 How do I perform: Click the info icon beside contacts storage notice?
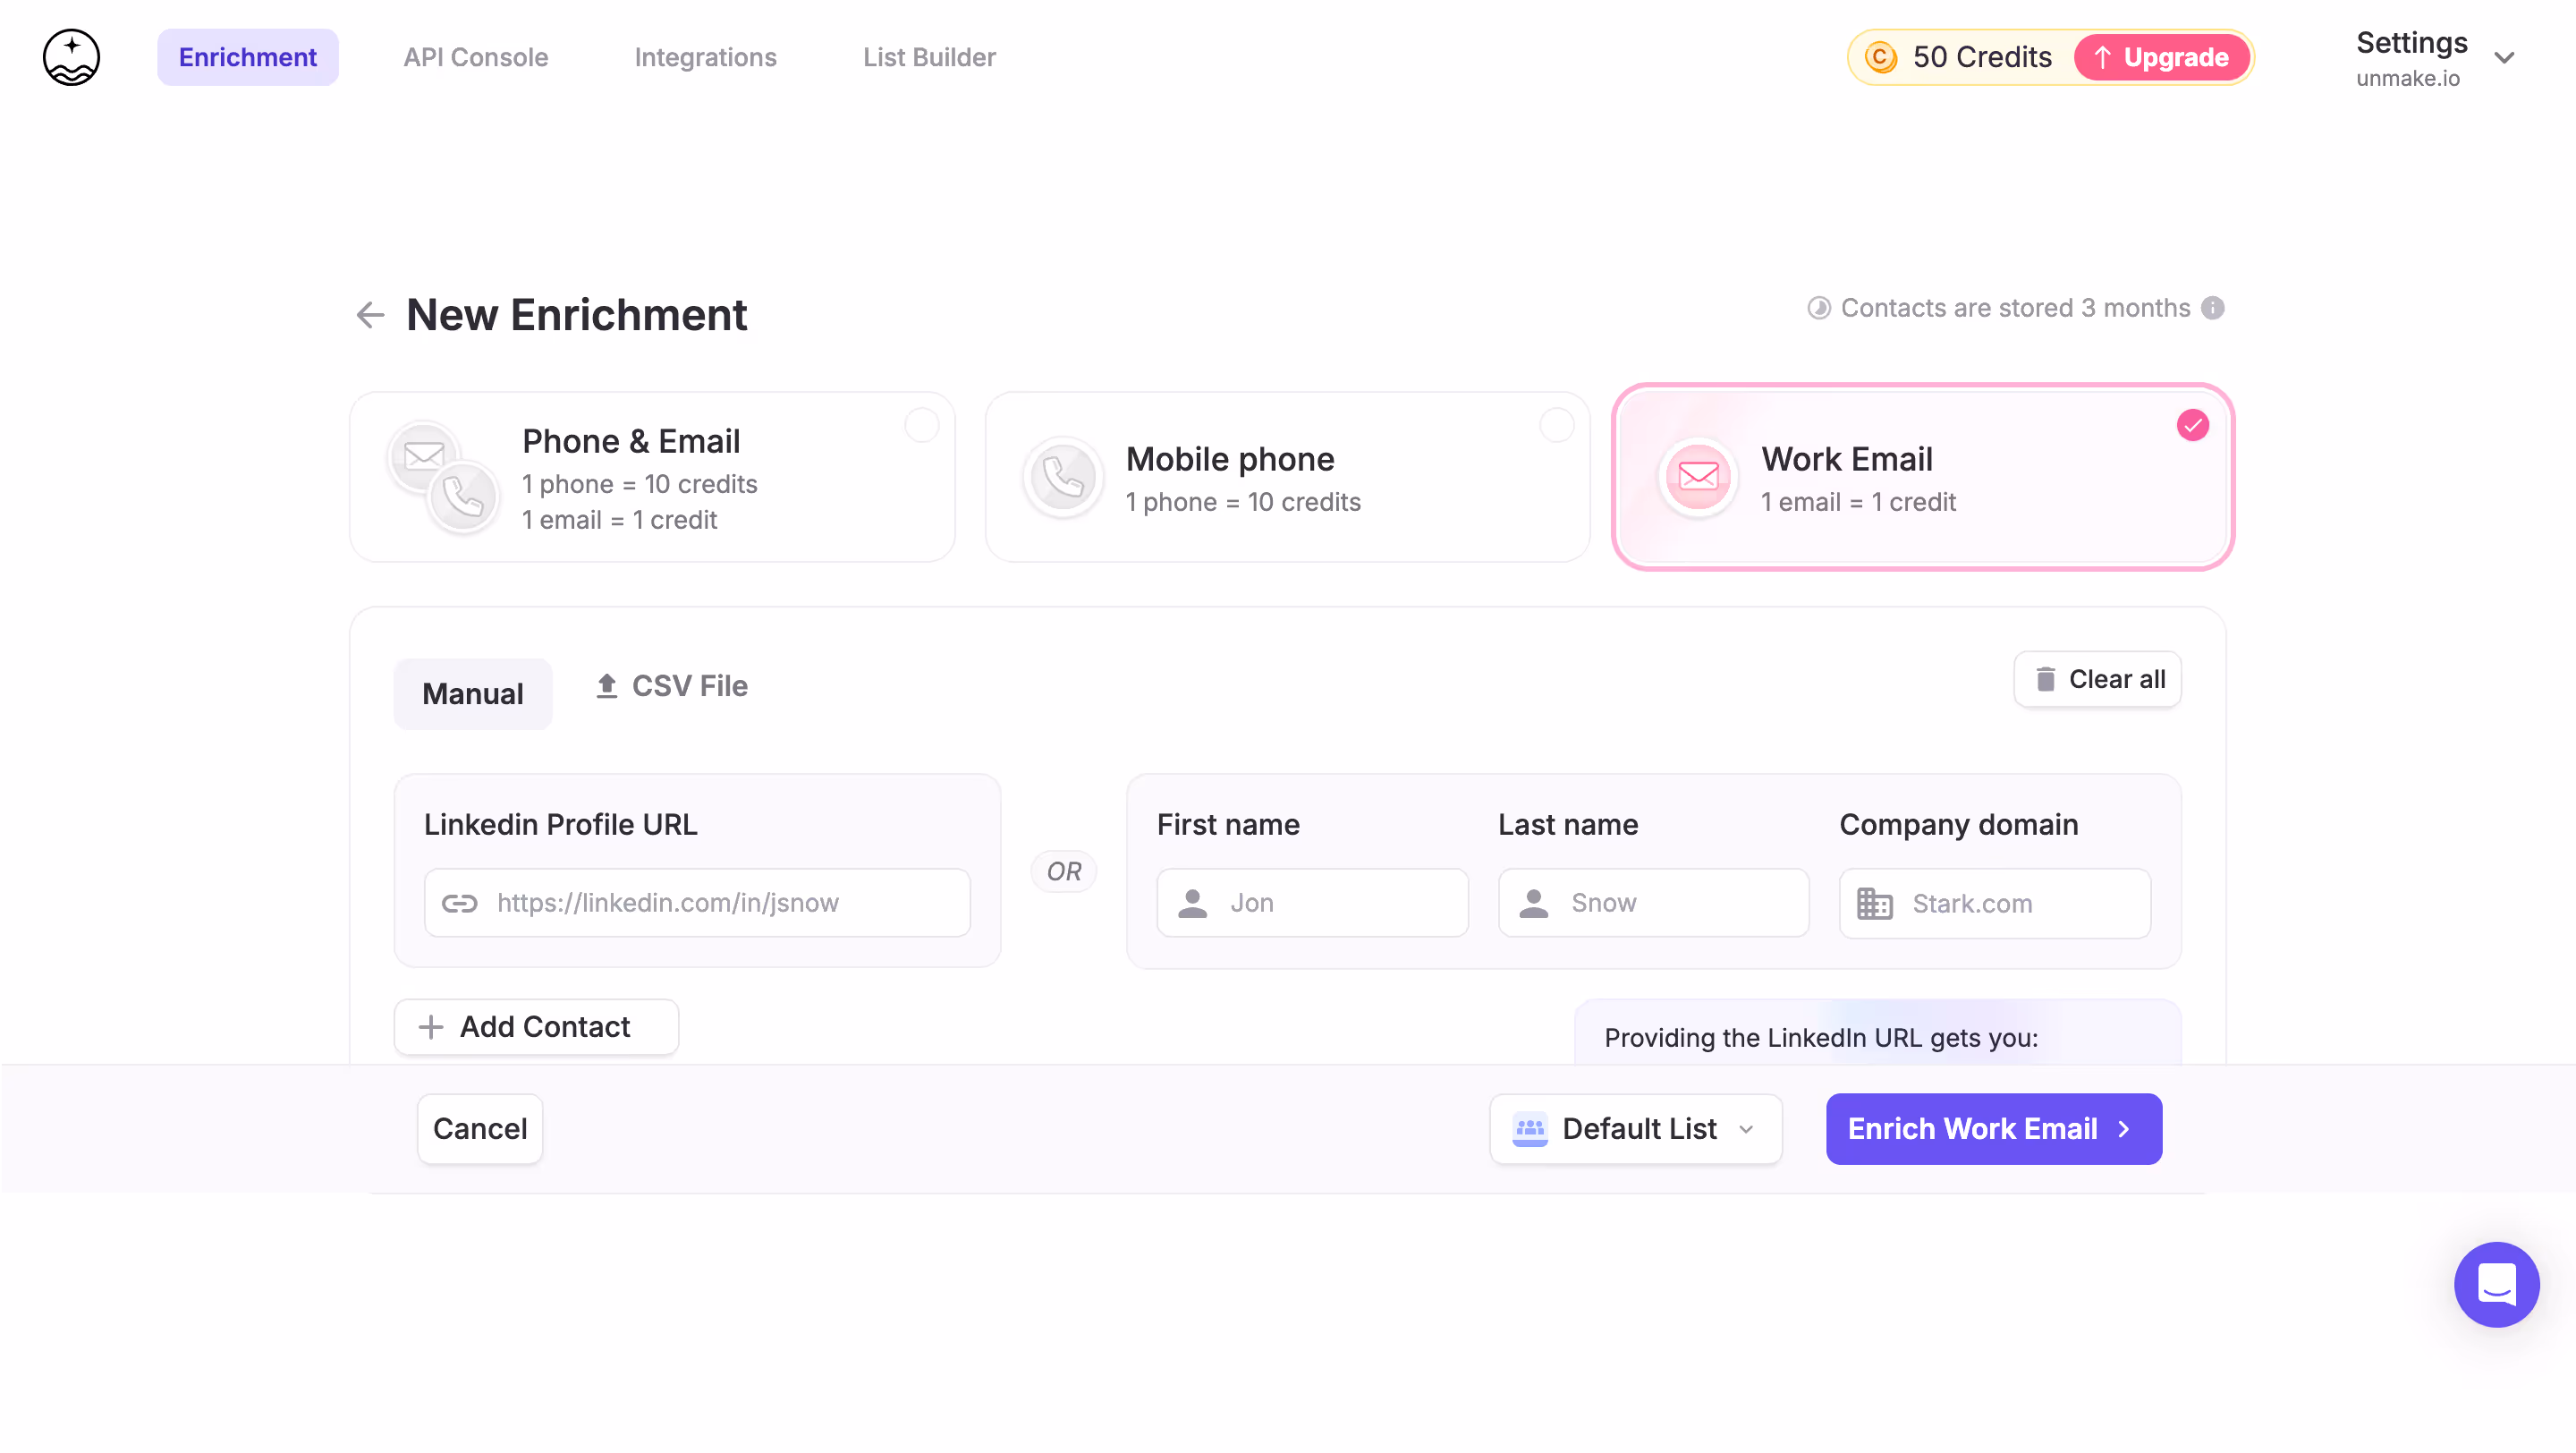pyautogui.click(x=2213, y=308)
